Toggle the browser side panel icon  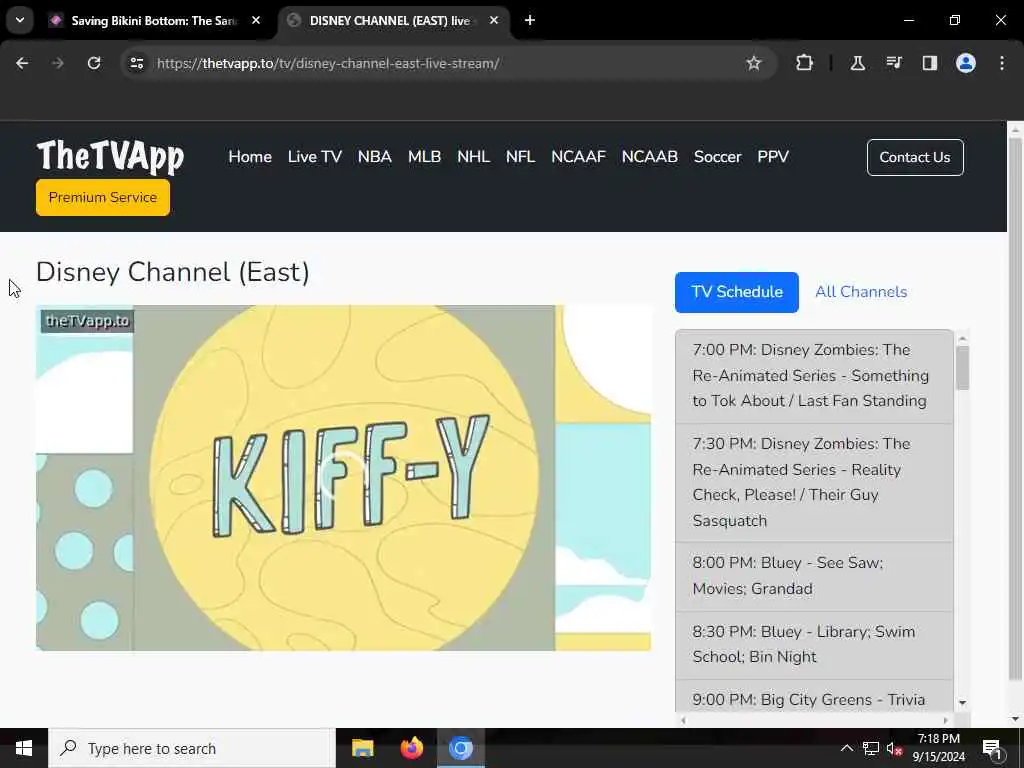pyautogui.click(x=929, y=63)
